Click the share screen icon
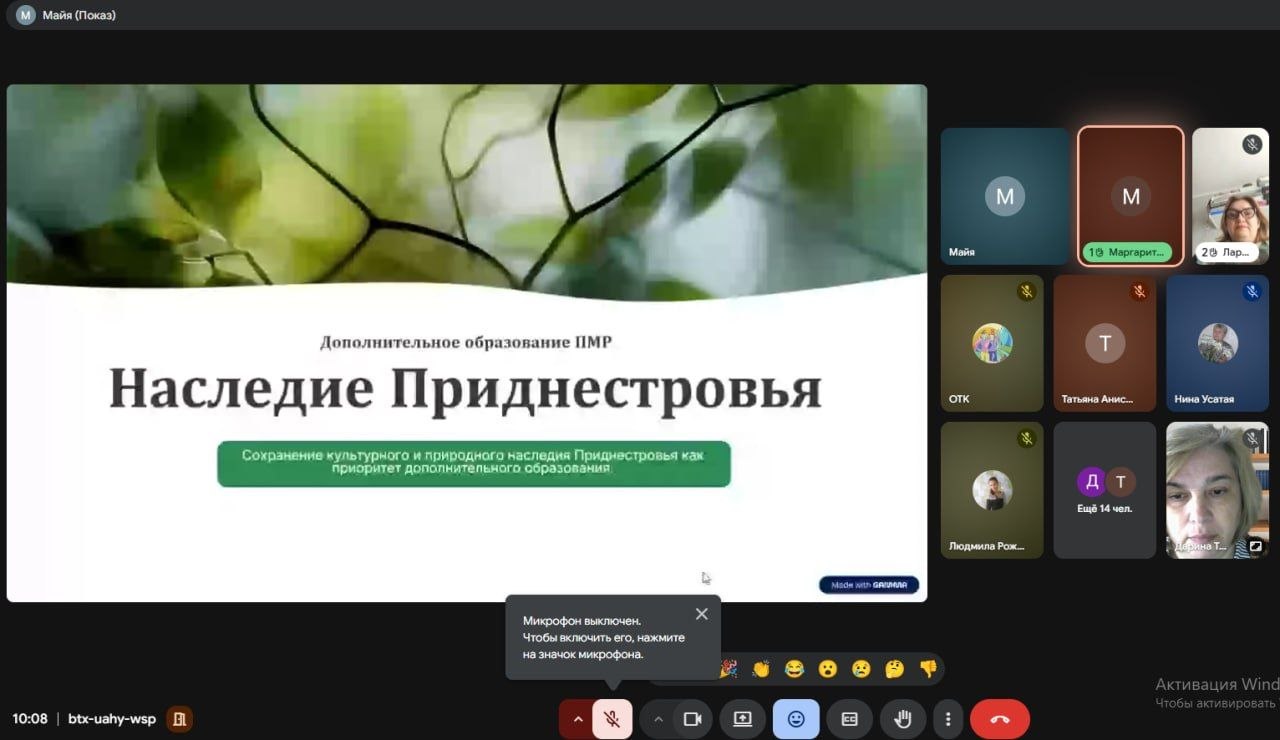 click(x=742, y=719)
